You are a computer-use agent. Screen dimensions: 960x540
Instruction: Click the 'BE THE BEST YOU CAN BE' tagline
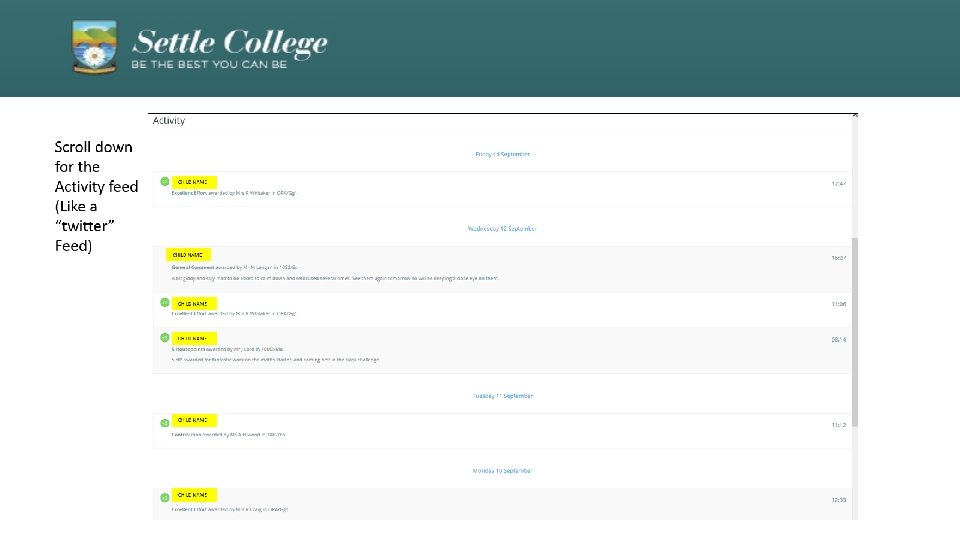tap(209, 64)
